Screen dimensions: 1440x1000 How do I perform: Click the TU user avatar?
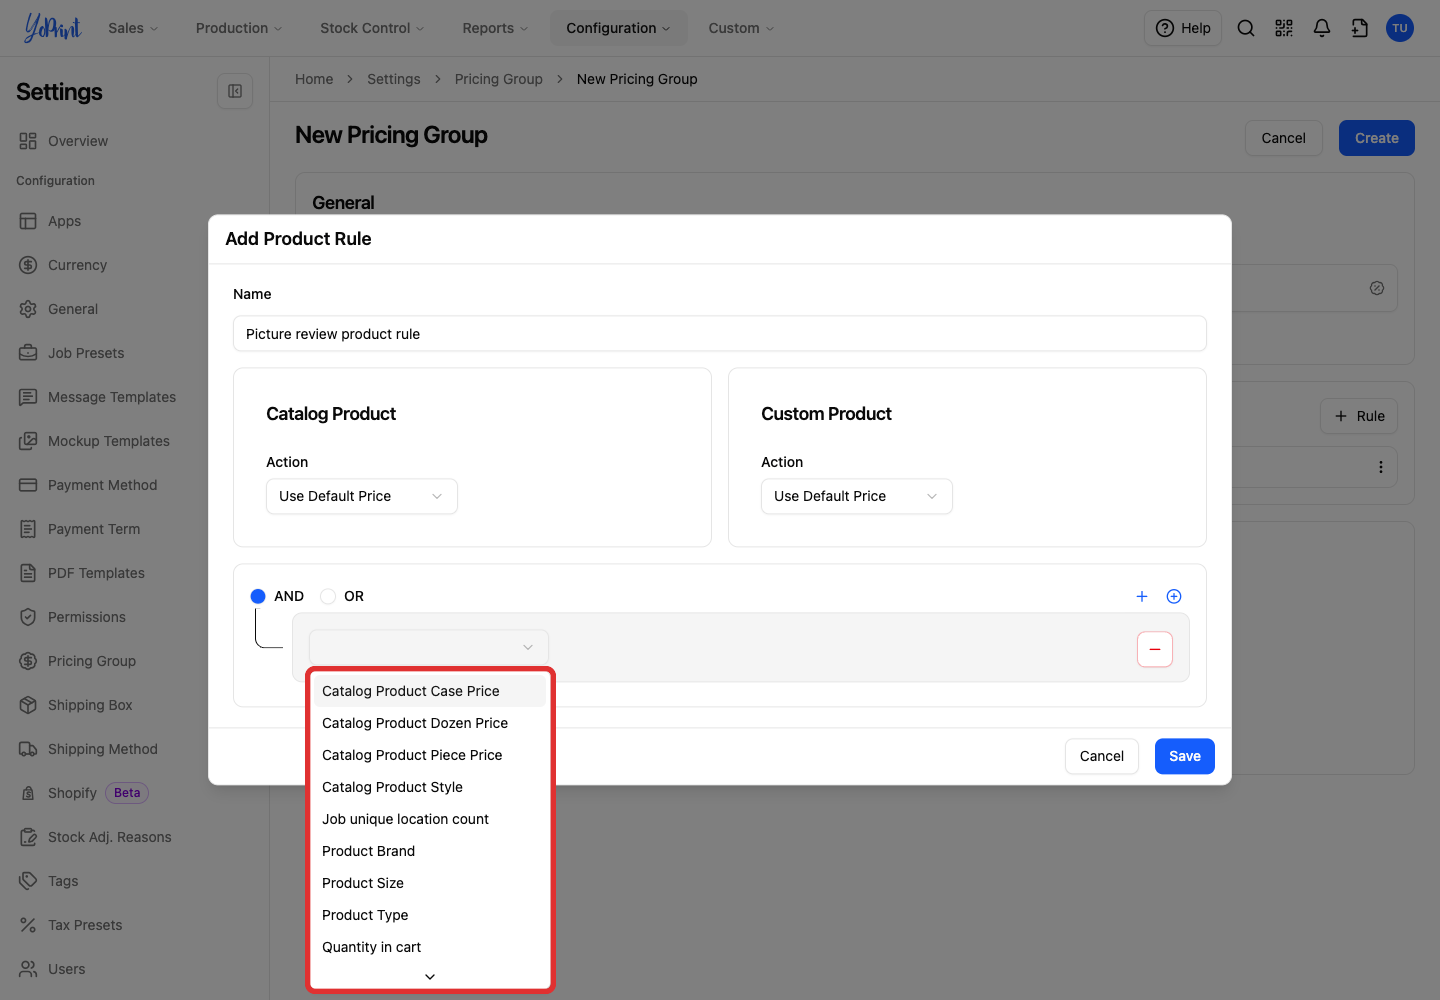pyautogui.click(x=1400, y=28)
